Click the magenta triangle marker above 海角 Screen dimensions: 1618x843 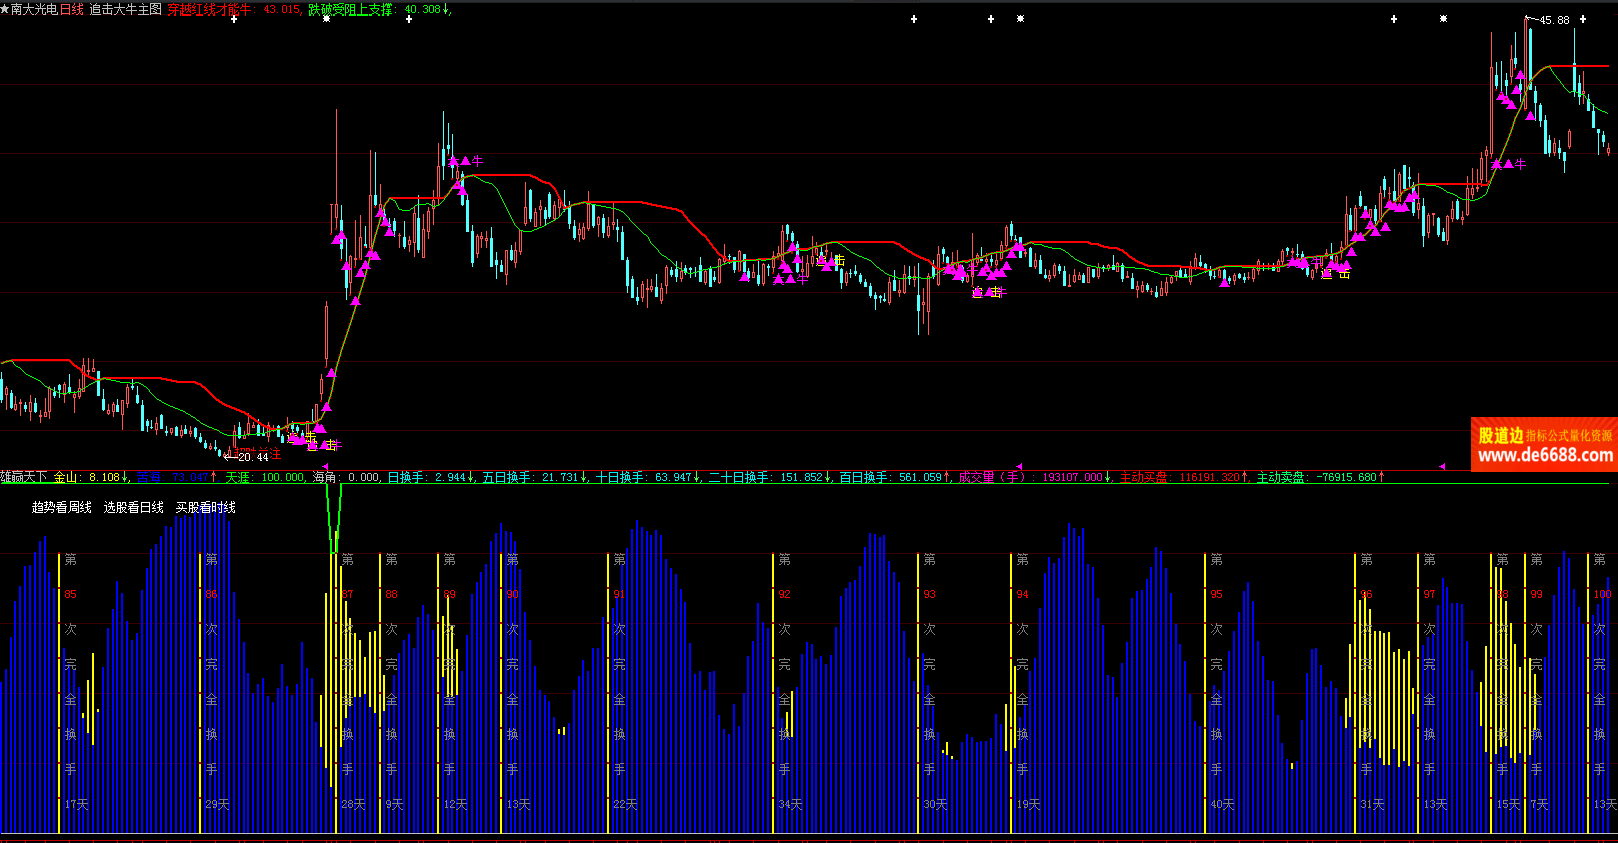point(324,467)
